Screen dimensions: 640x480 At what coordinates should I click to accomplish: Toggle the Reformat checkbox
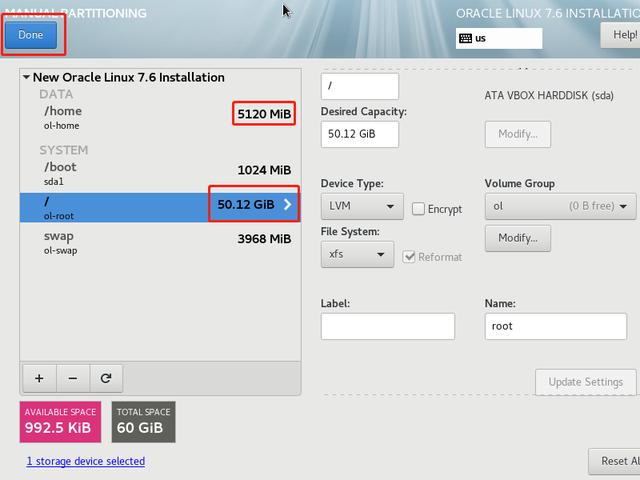[x=409, y=257]
